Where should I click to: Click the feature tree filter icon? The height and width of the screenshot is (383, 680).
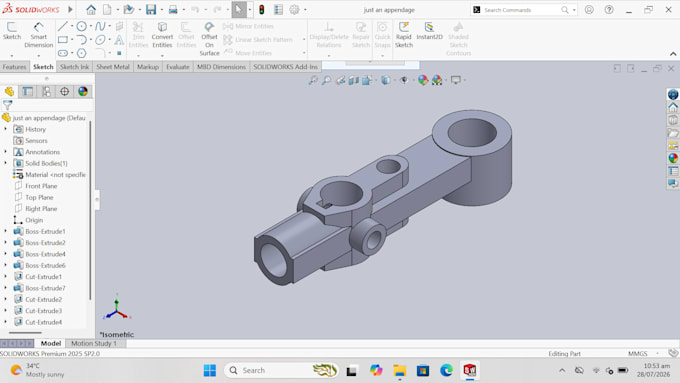7,105
